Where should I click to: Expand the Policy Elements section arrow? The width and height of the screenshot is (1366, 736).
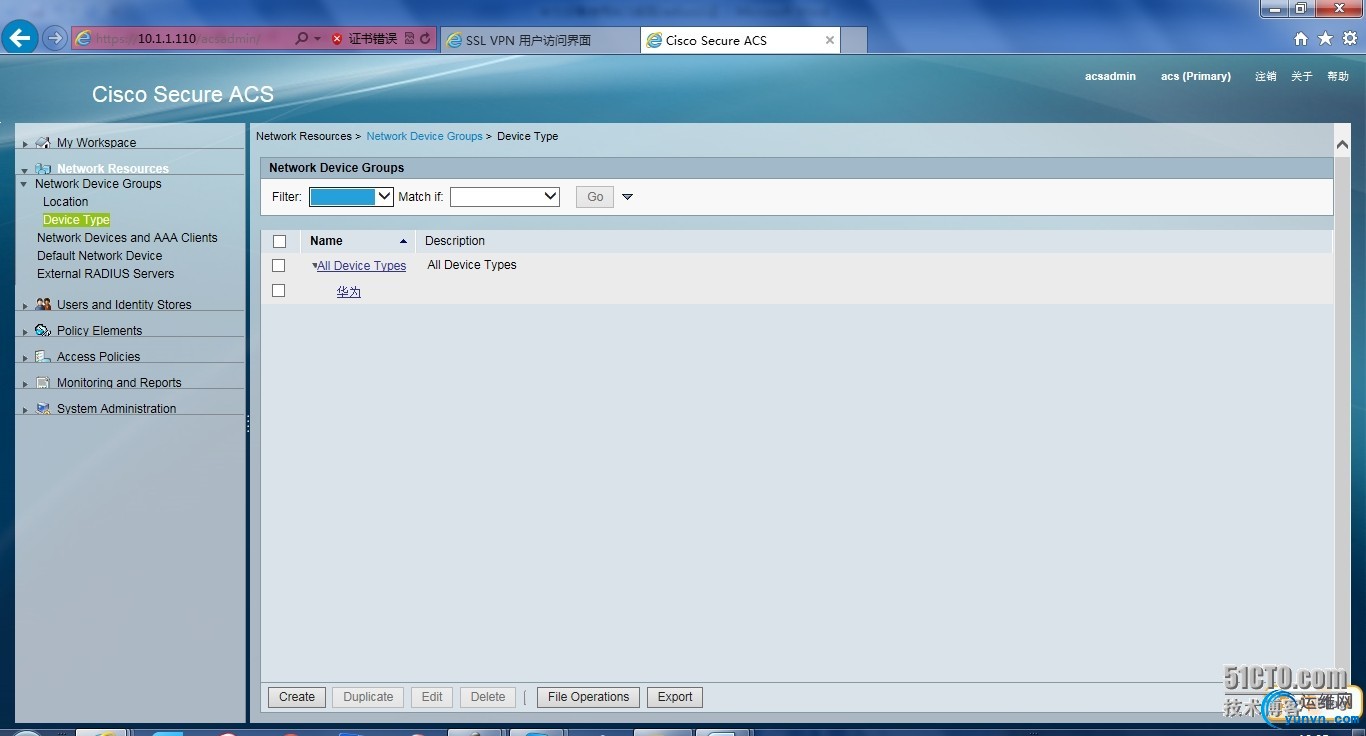click(25, 331)
